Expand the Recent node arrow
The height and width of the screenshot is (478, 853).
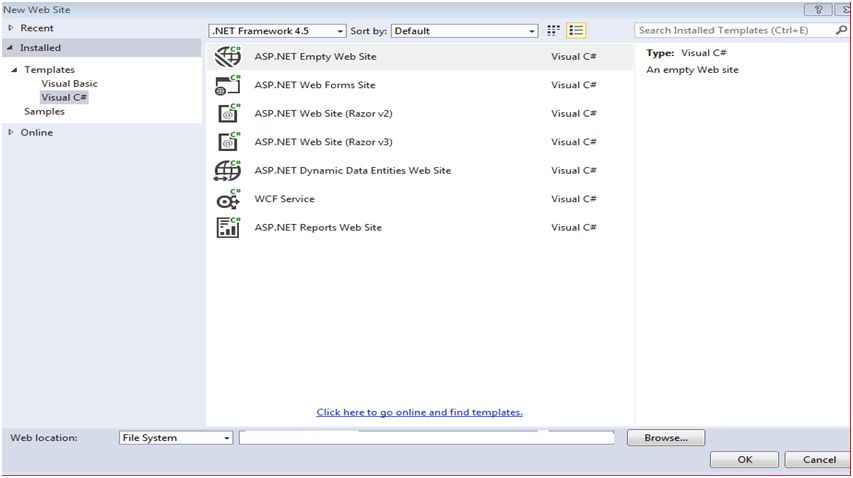tap(11, 28)
